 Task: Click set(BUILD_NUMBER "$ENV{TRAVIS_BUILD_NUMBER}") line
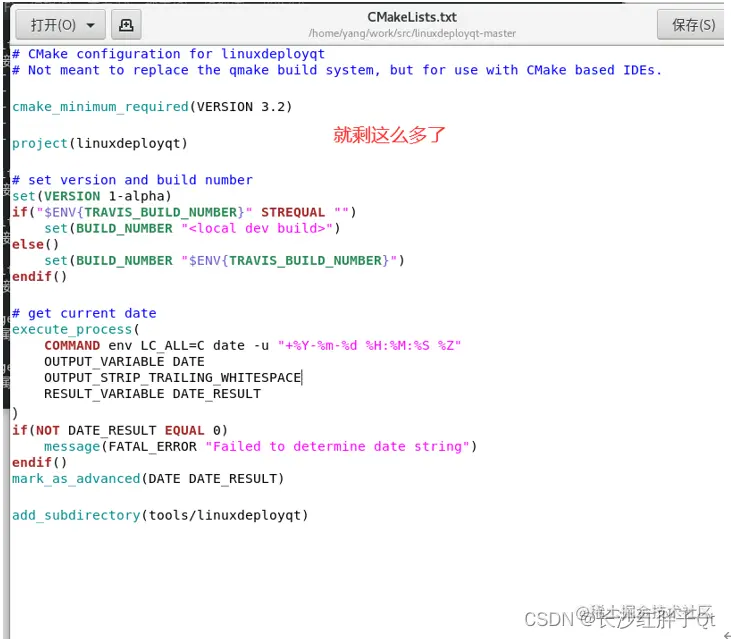(x=224, y=261)
